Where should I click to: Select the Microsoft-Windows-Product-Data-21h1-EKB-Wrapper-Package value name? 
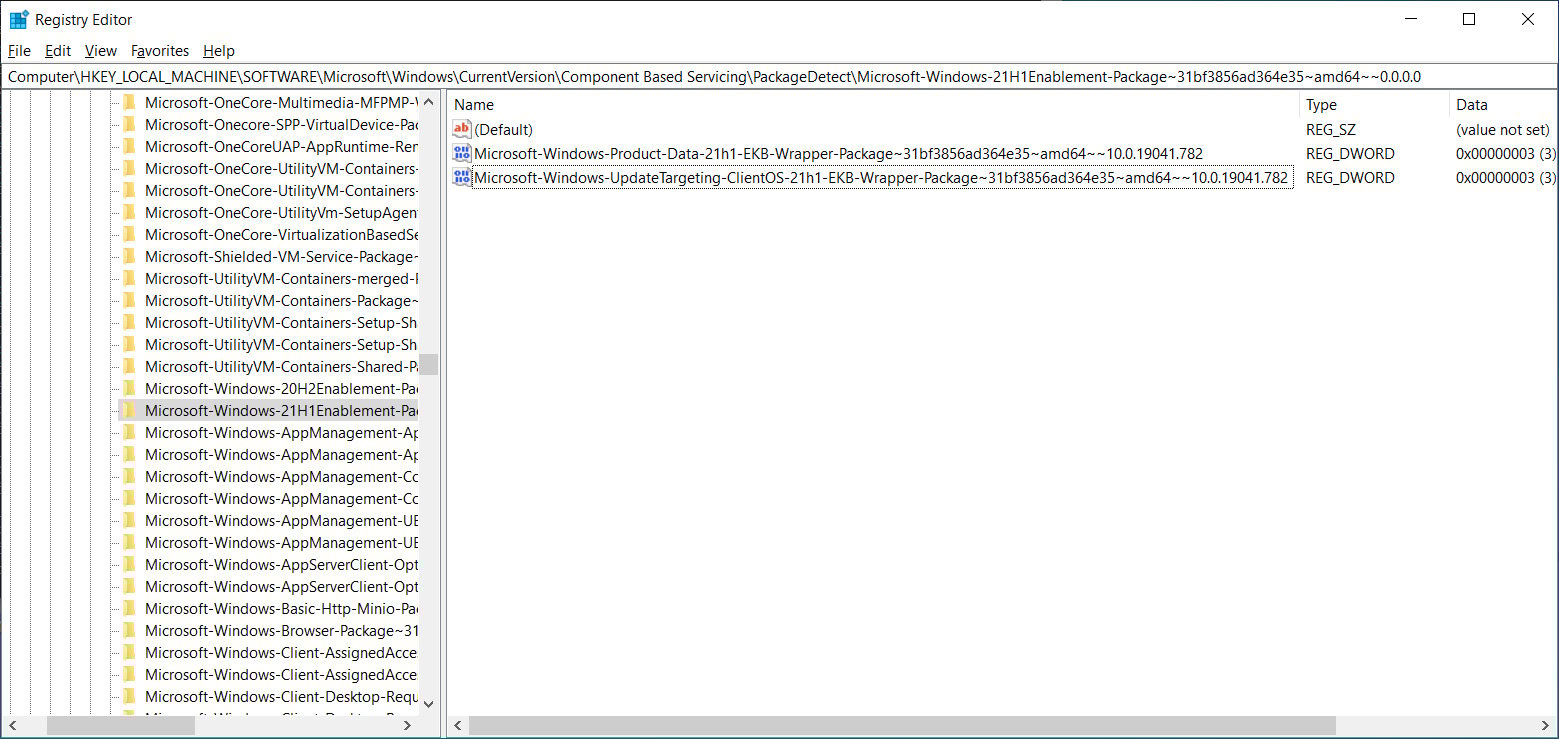coord(838,153)
